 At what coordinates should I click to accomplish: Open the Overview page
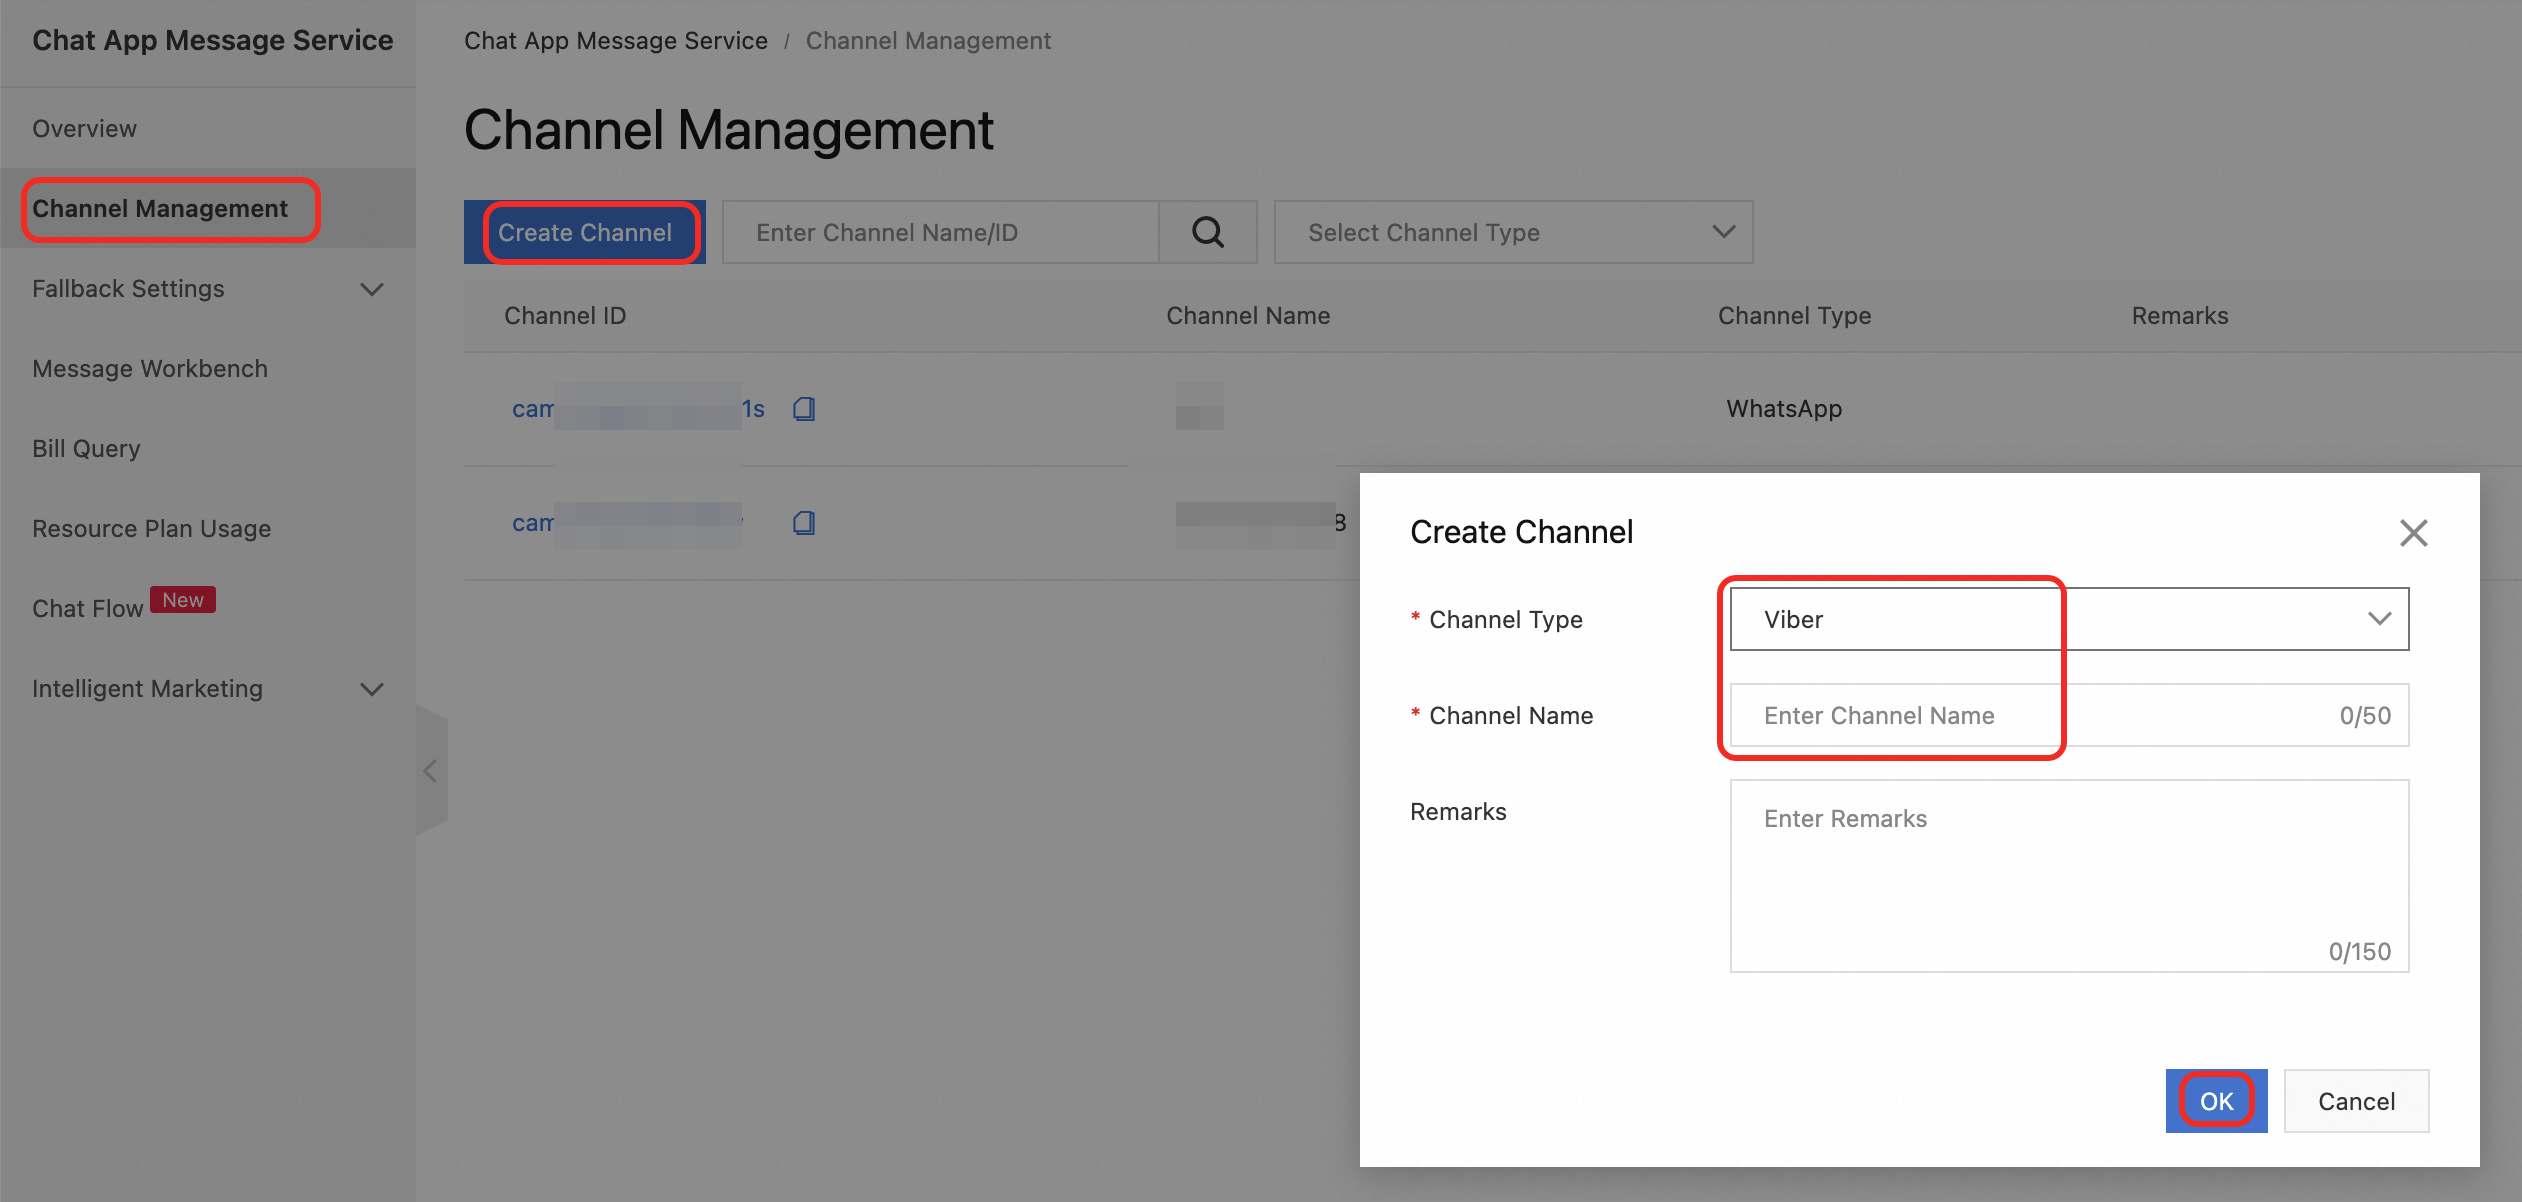coord(85,129)
